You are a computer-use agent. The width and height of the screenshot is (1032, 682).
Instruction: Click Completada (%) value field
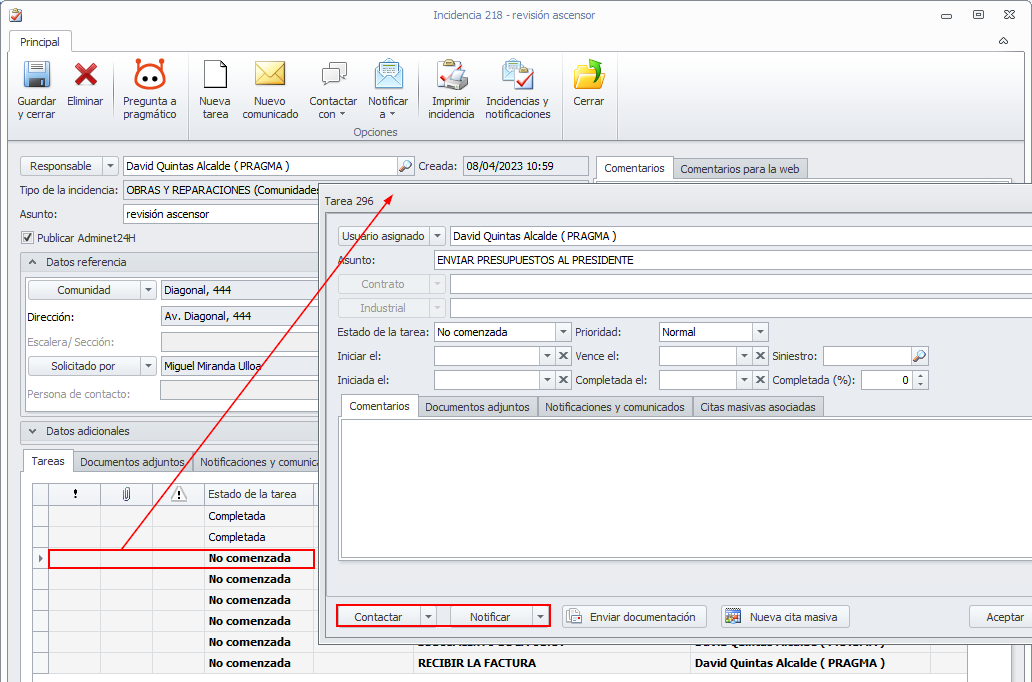(x=887, y=380)
